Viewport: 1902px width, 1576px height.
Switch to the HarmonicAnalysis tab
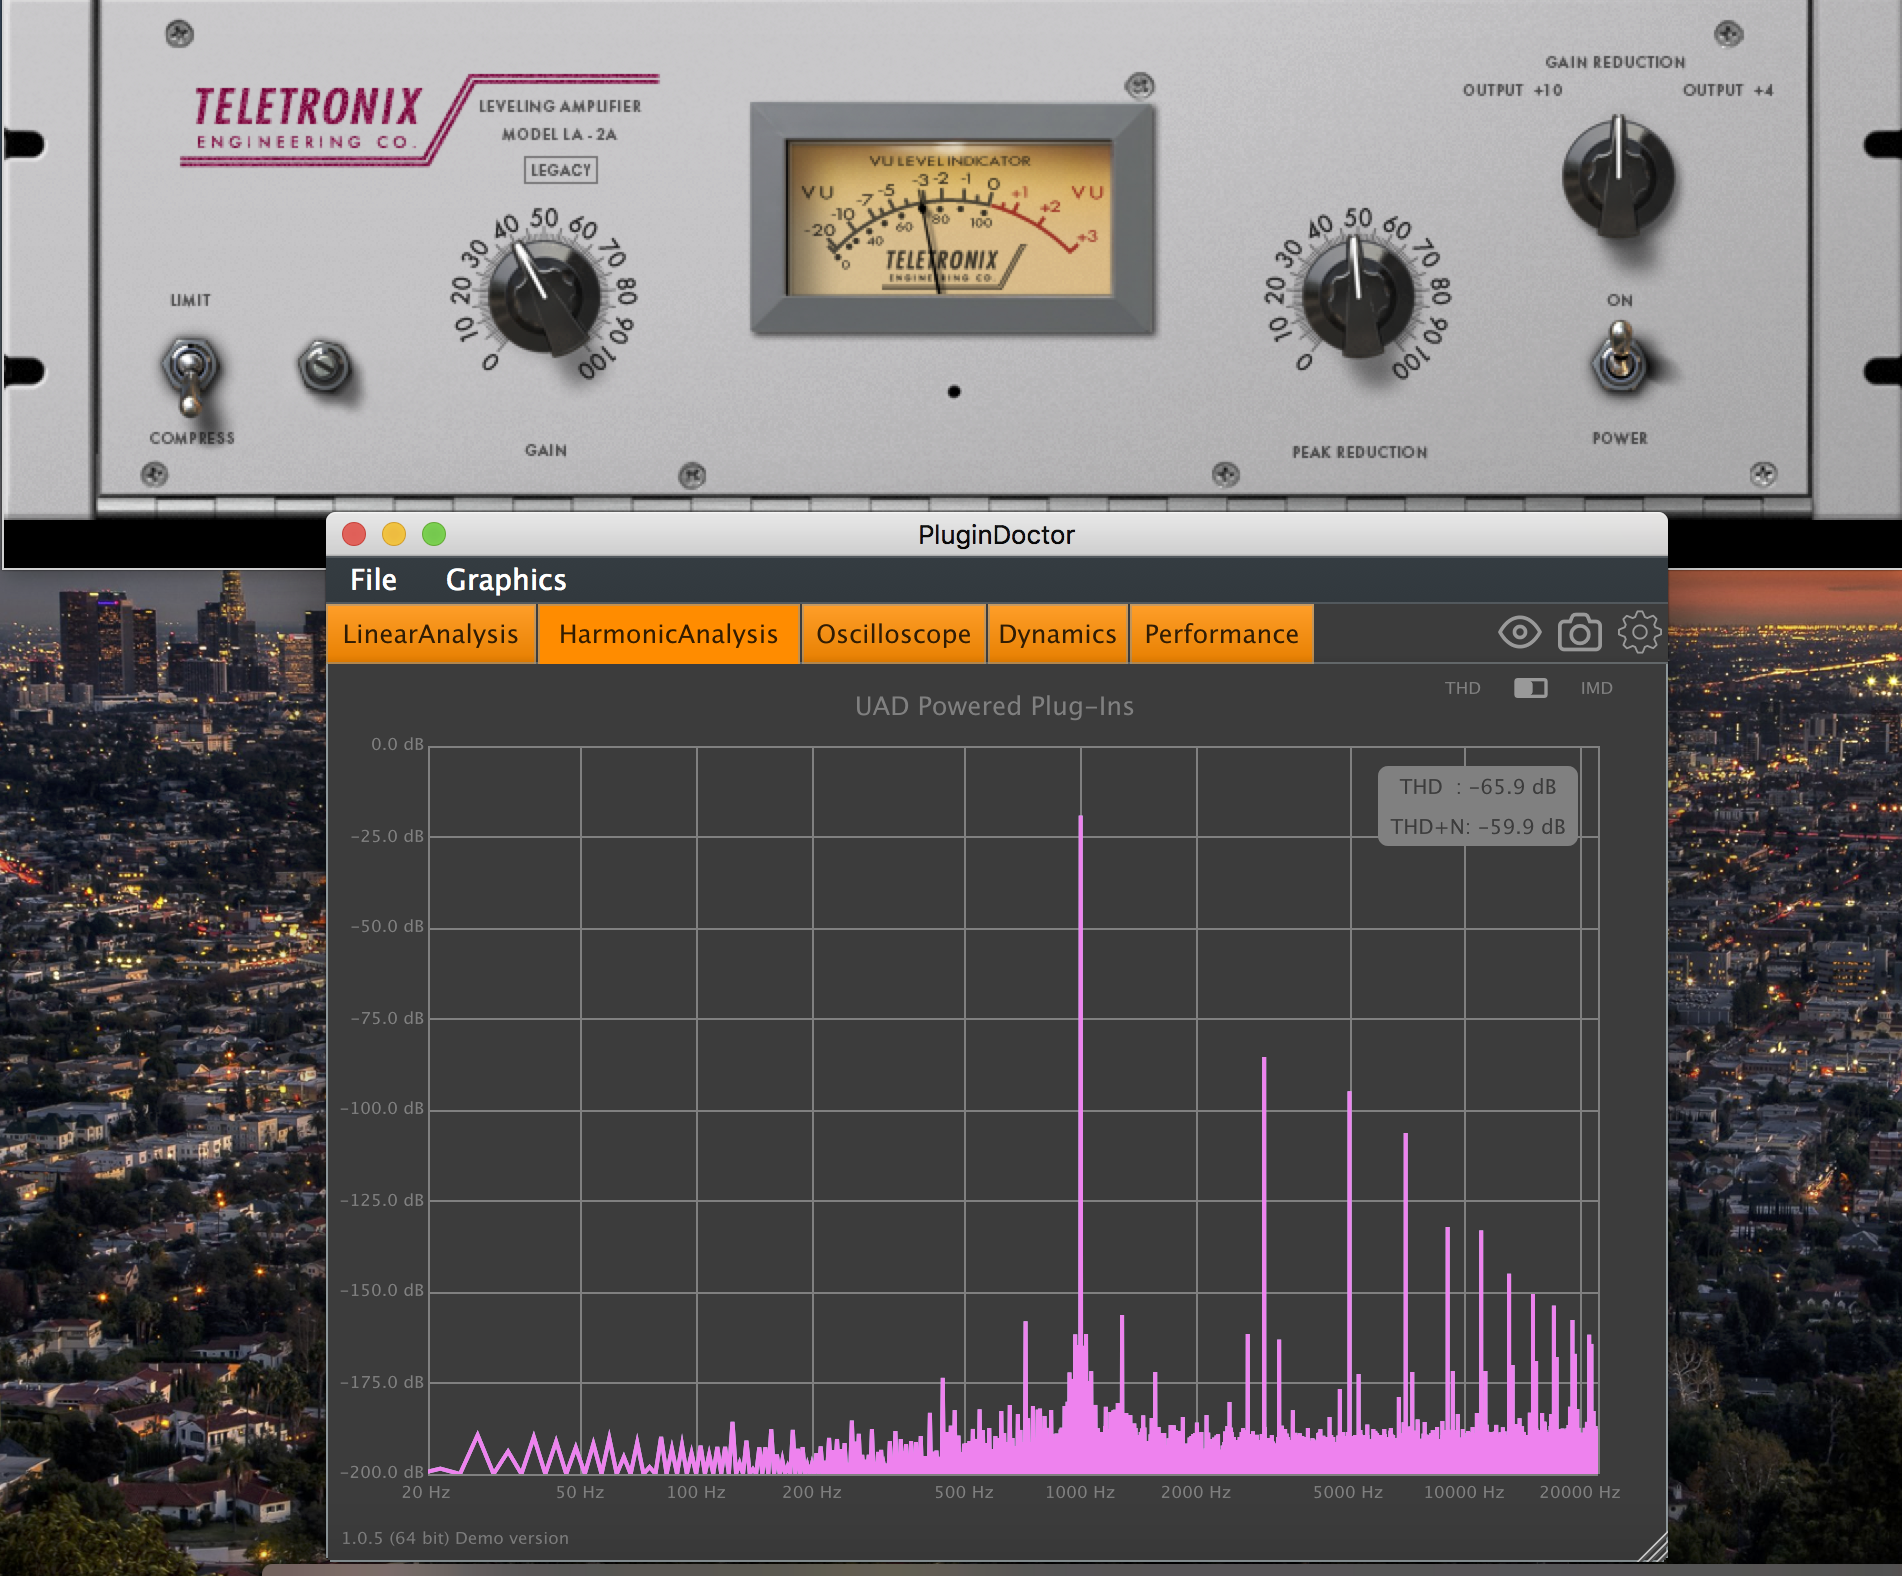click(x=668, y=634)
